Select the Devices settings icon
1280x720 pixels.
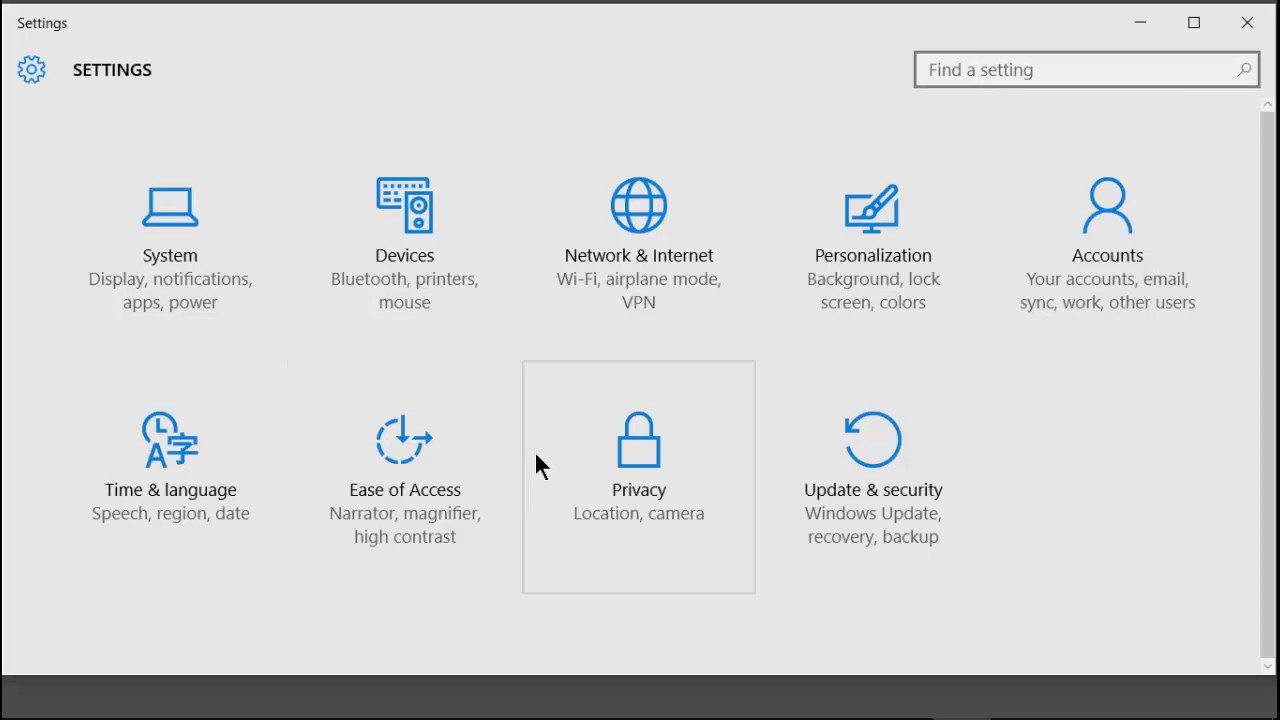click(404, 206)
